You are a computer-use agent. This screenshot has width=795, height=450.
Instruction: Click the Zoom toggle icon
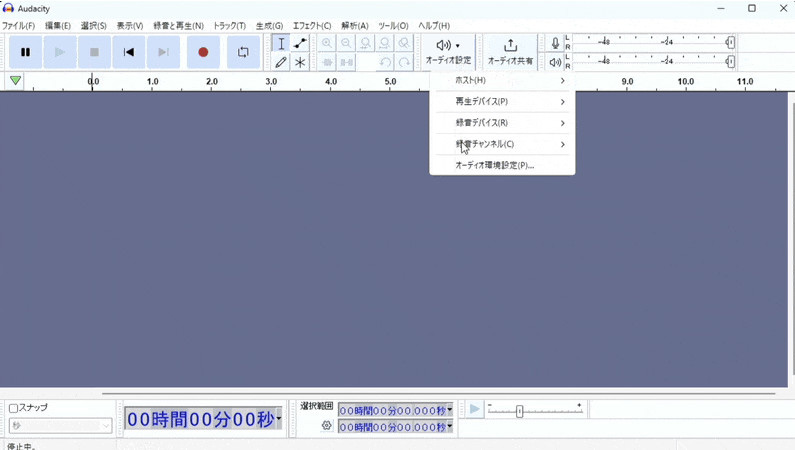[x=404, y=43]
